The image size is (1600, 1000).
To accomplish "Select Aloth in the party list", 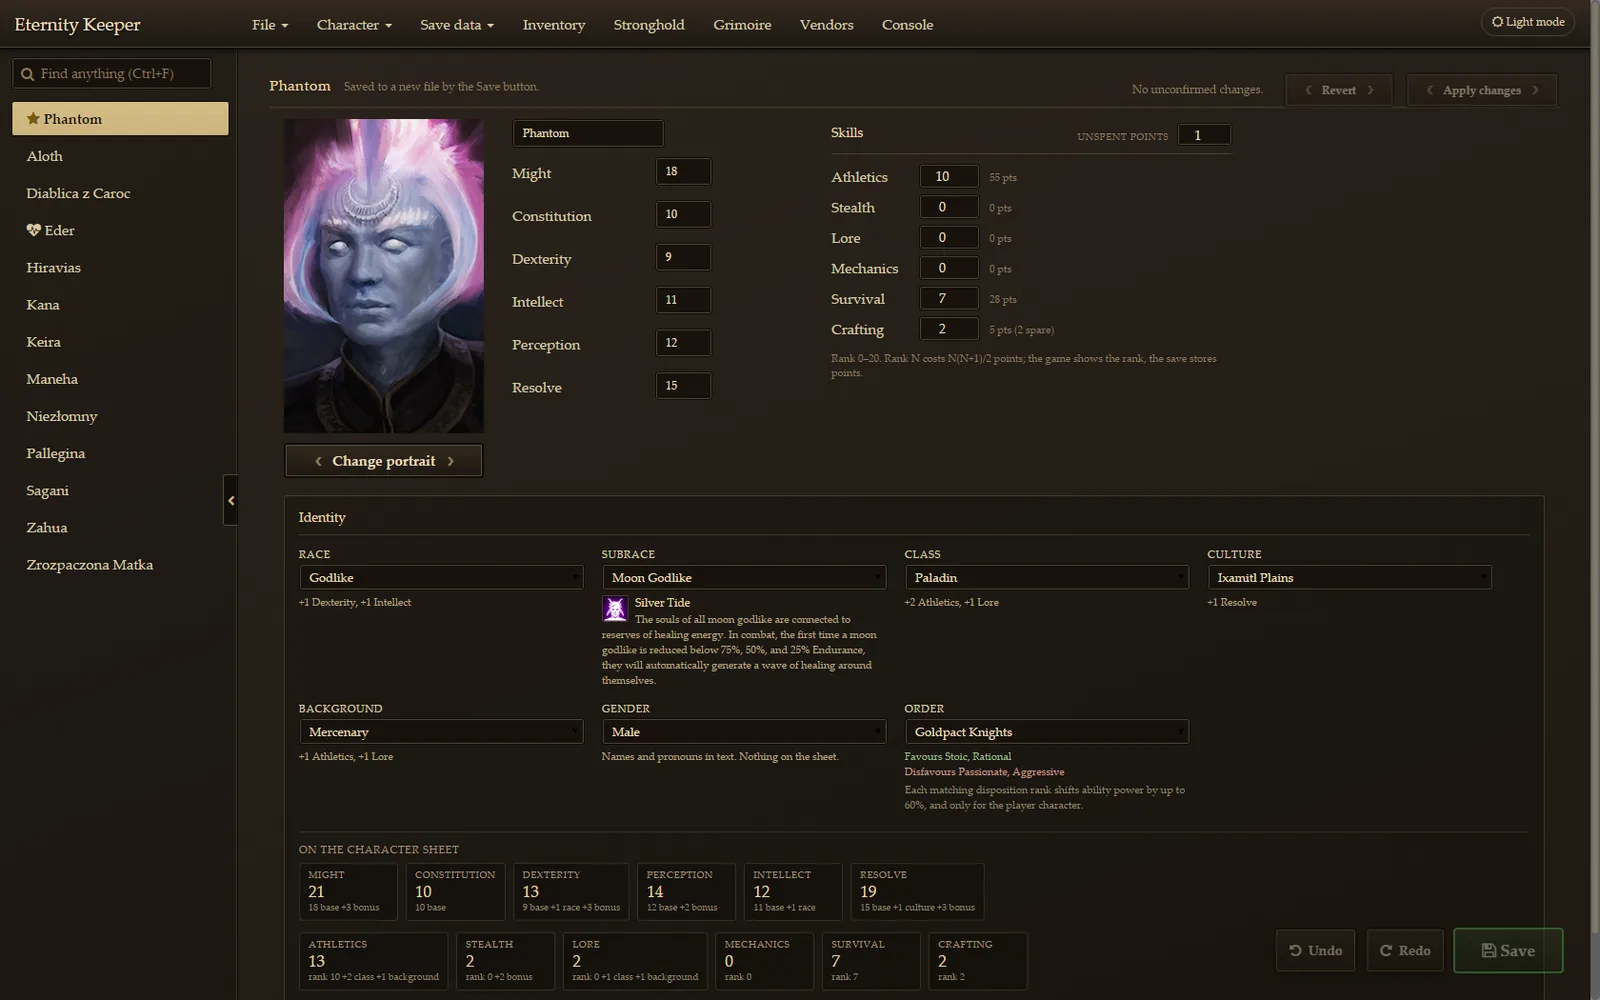I will [120, 156].
